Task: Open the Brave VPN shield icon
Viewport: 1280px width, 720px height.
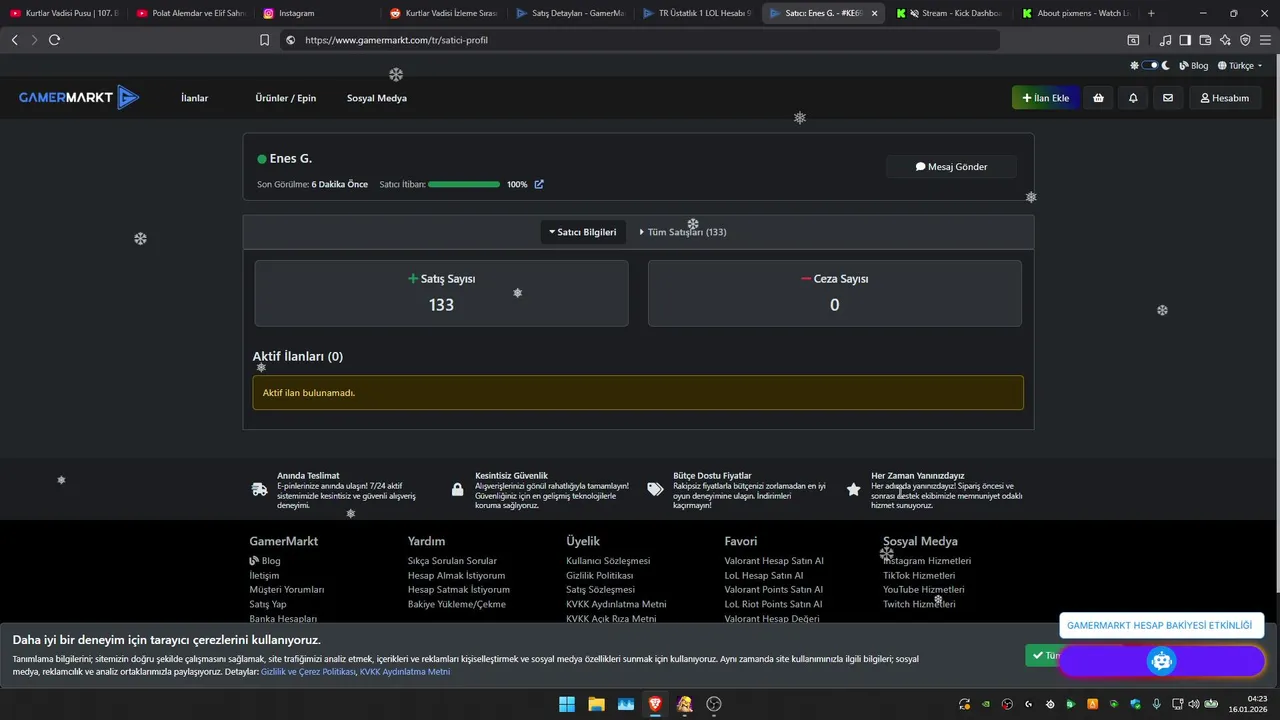Action: tap(1245, 40)
